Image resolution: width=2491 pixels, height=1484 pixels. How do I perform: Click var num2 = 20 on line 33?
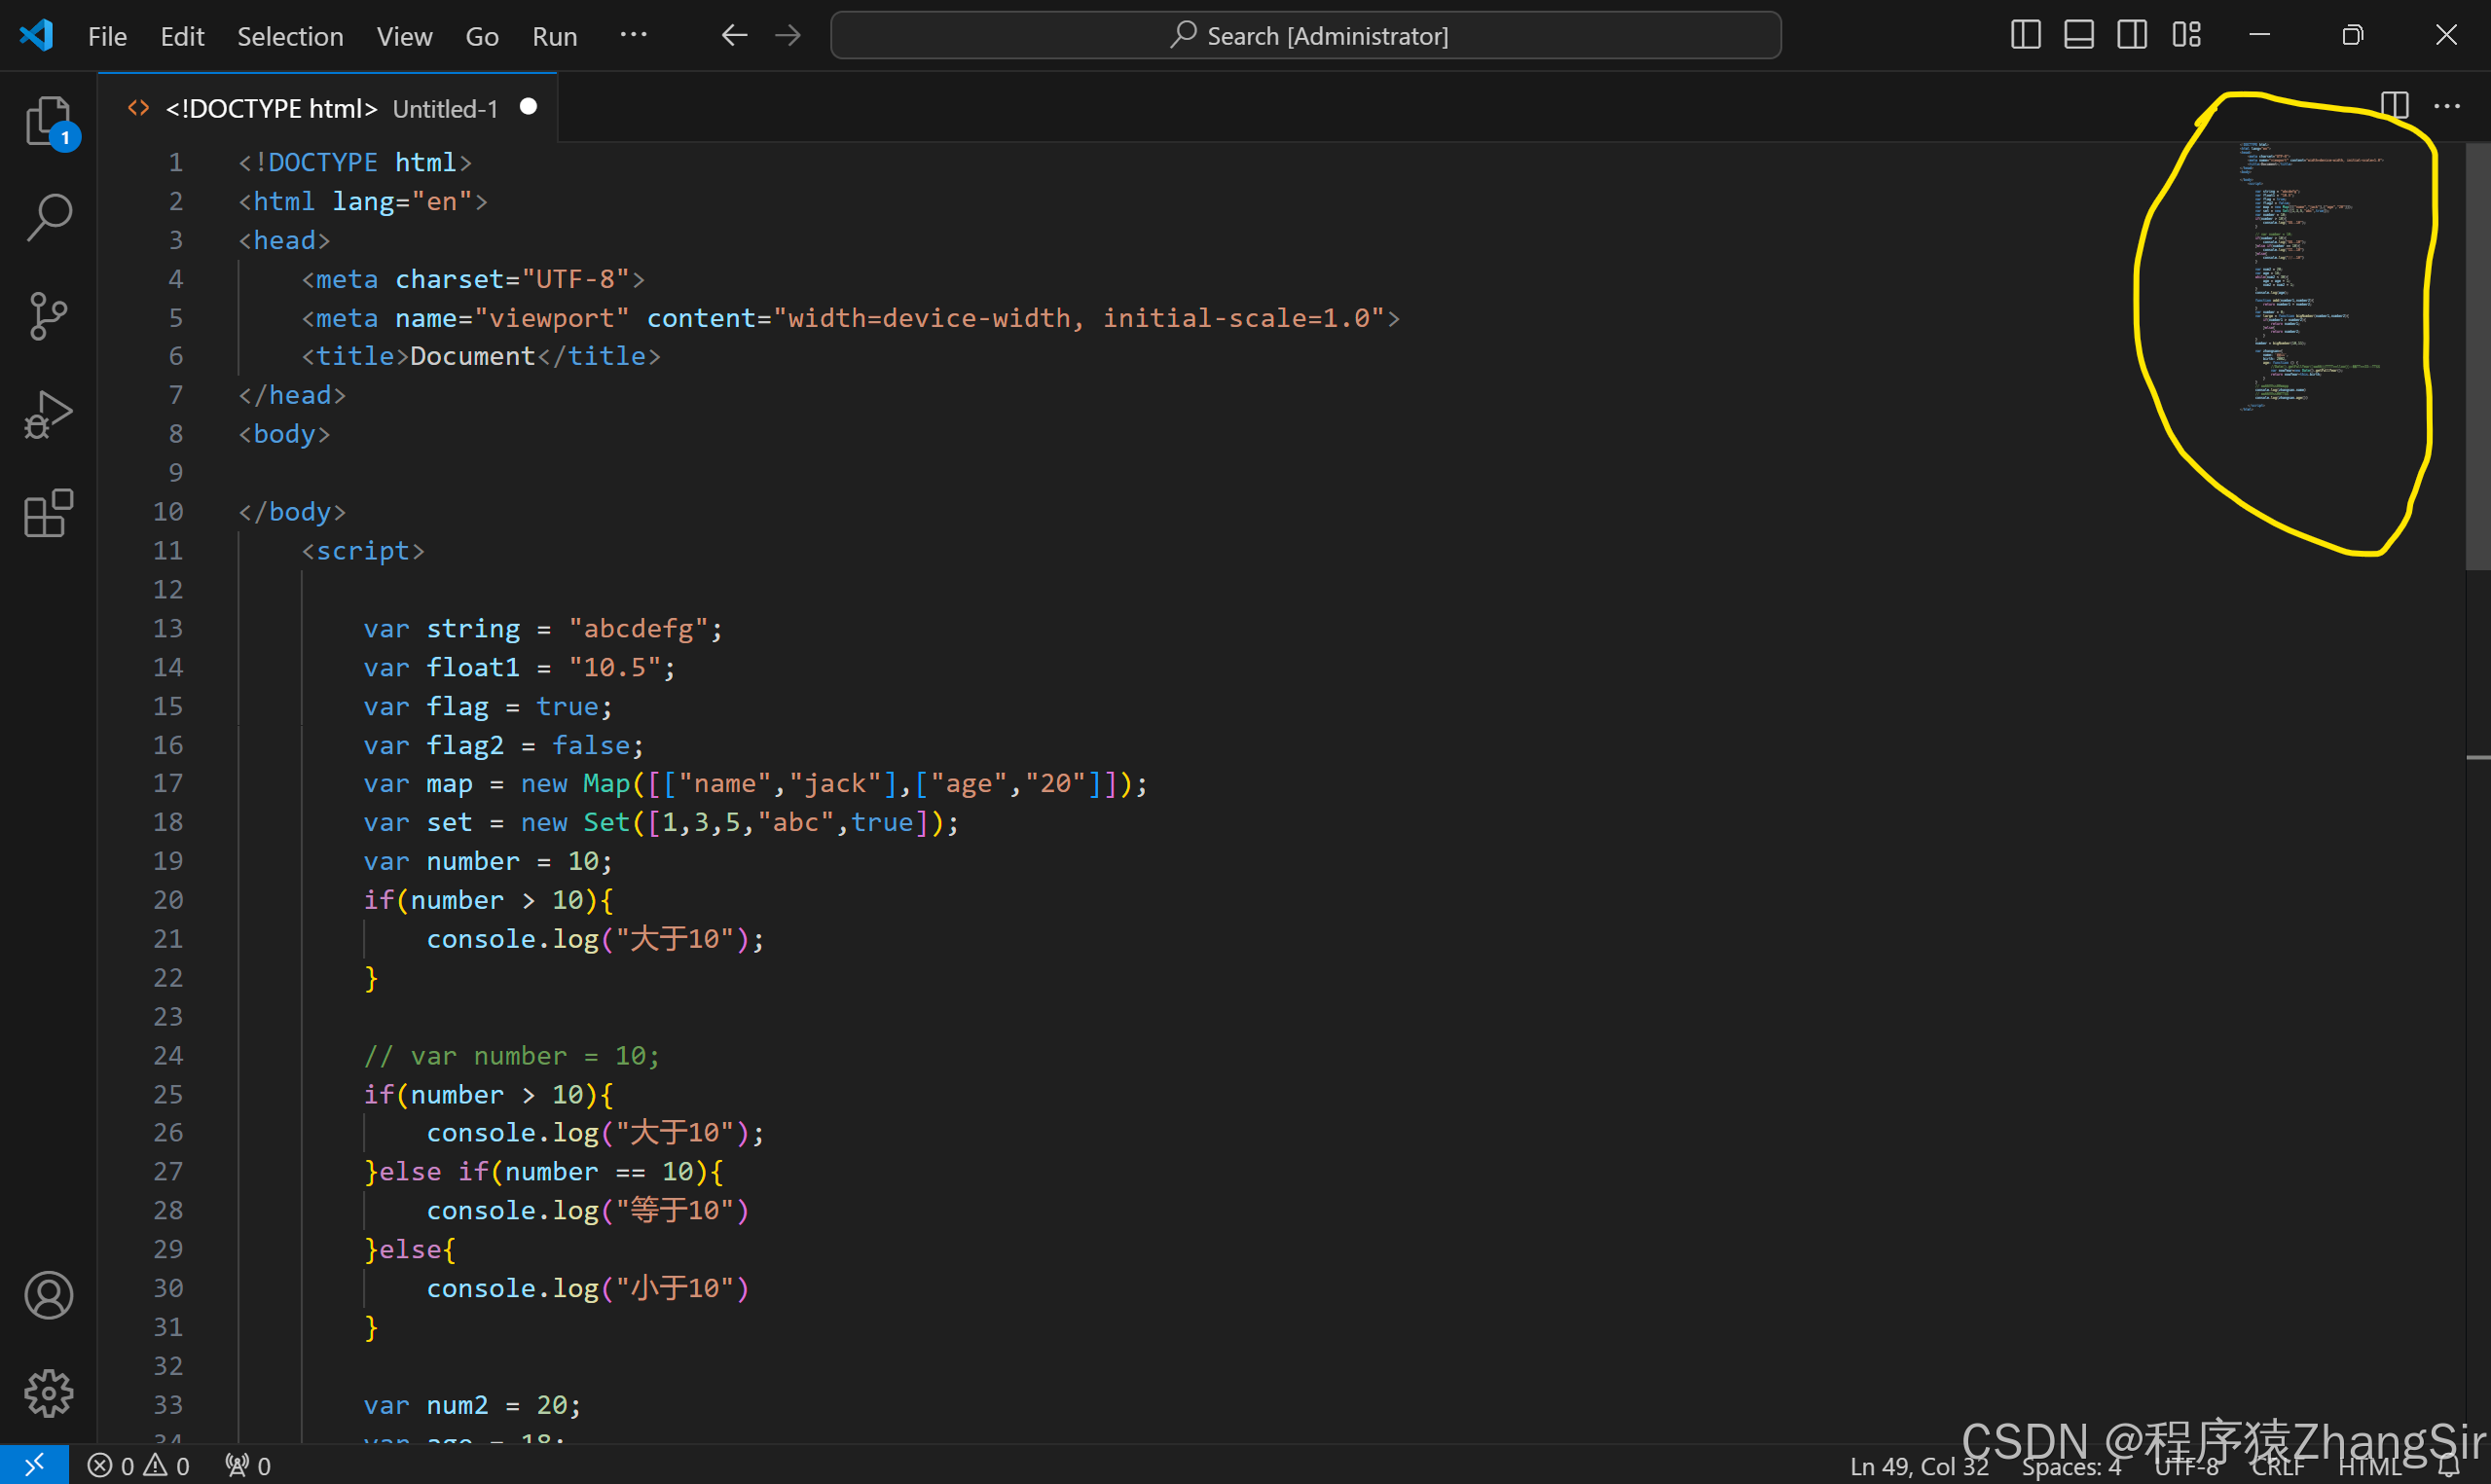(472, 1404)
